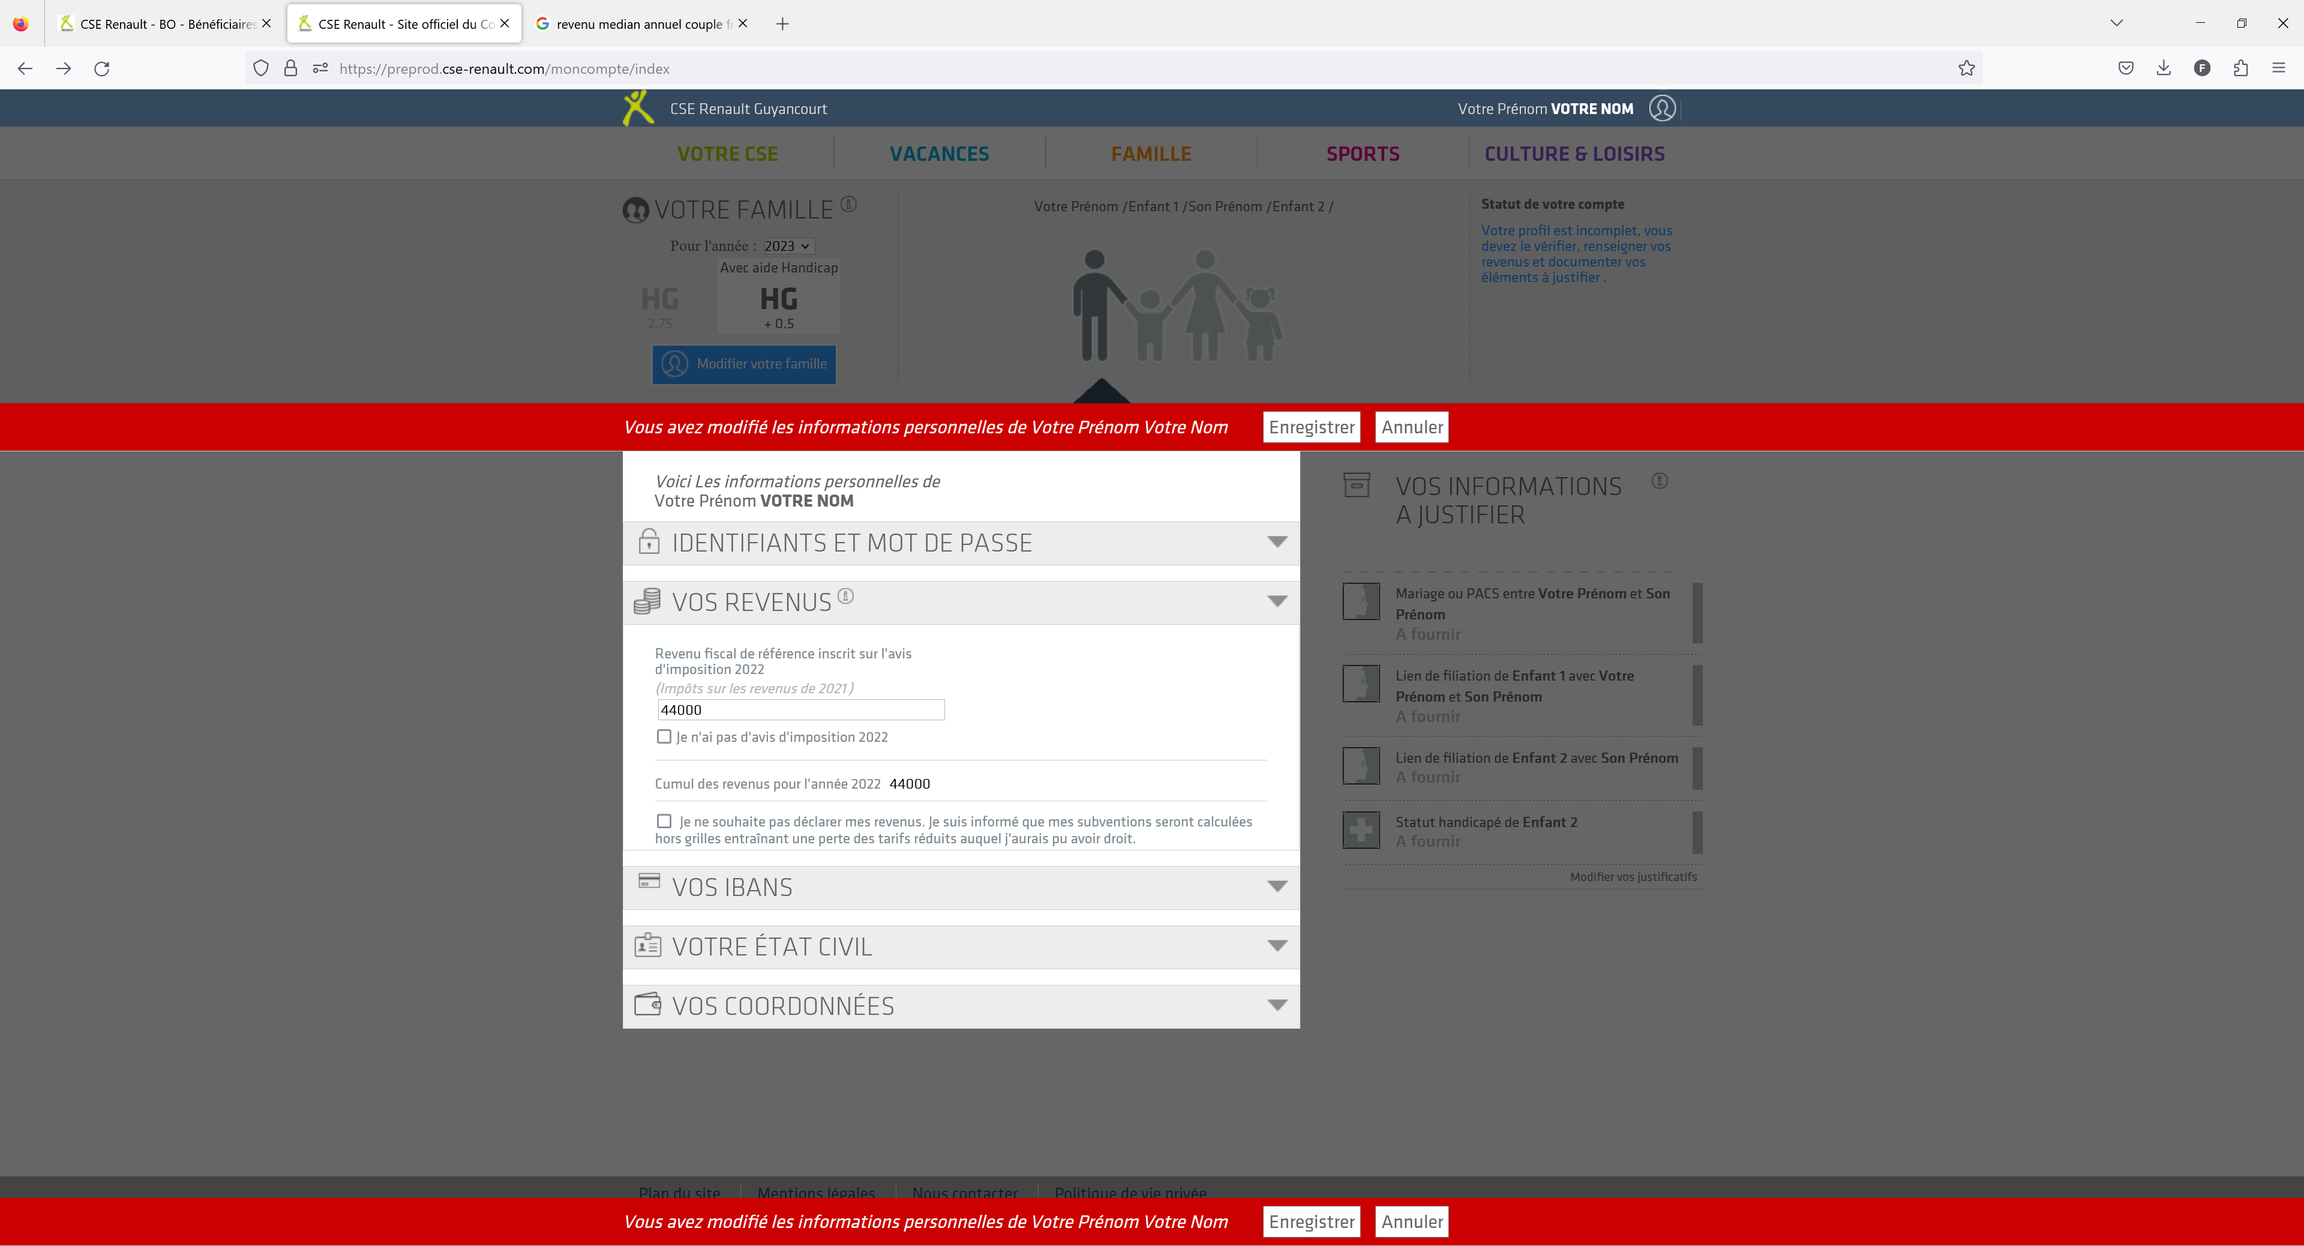
Task: Open the extensions puzzle icon
Action: point(2241,68)
